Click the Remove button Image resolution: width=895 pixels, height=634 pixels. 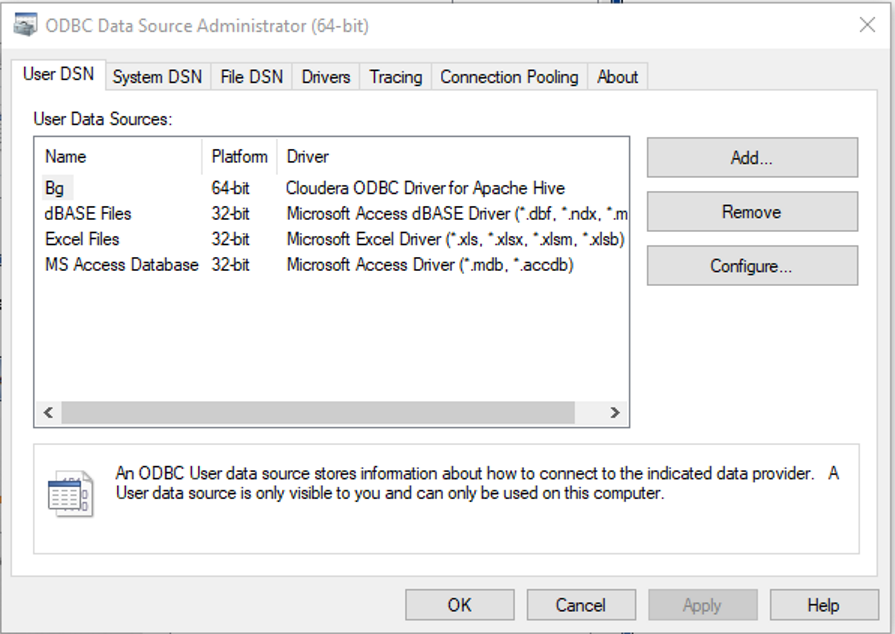751,211
